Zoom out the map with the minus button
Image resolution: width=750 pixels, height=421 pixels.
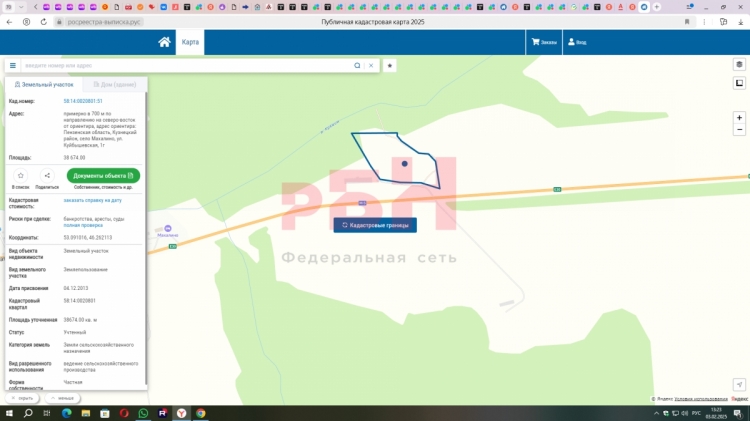click(739, 130)
